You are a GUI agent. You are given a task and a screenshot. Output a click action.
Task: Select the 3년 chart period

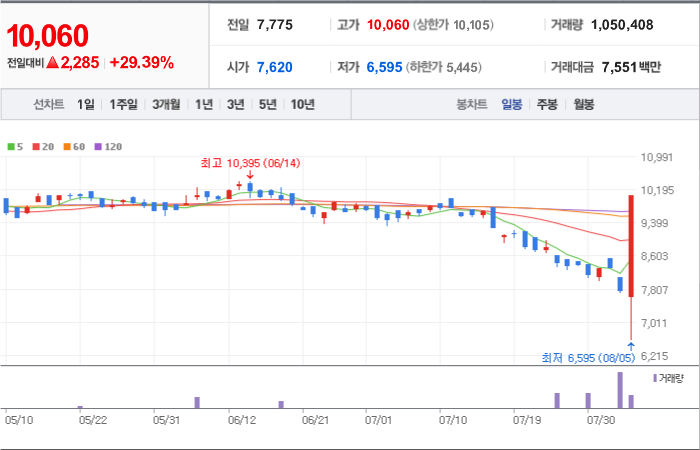pyautogui.click(x=235, y=105)
